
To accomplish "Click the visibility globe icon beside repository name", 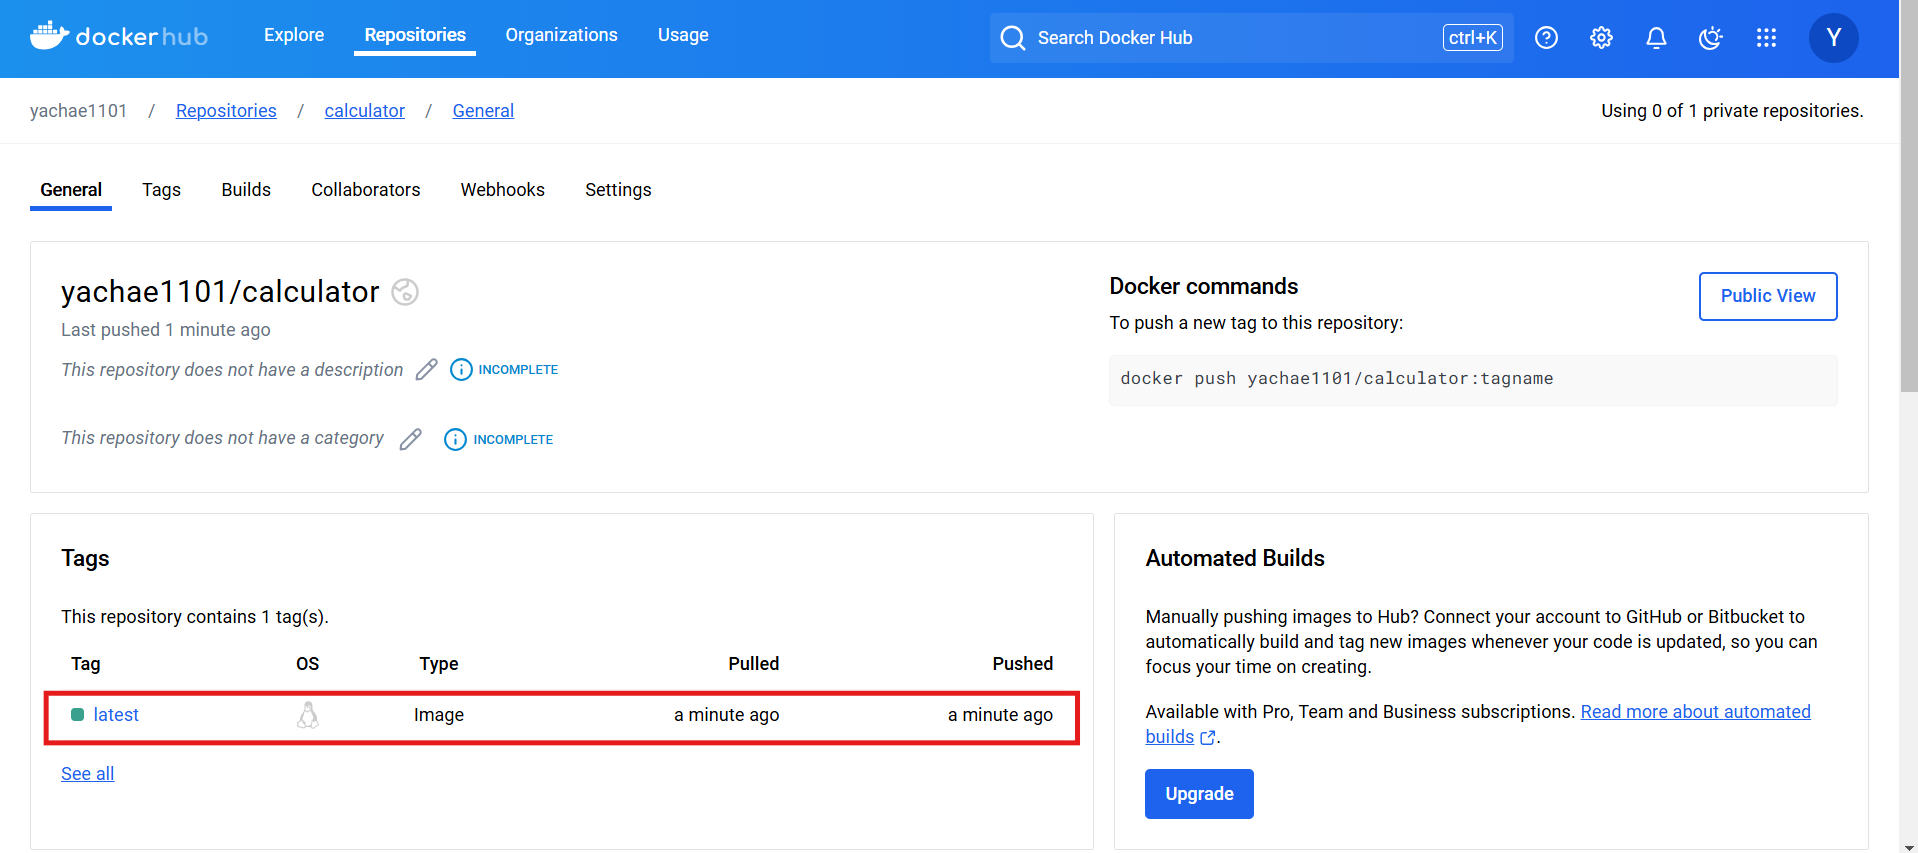I will click(x=405, y=292).
